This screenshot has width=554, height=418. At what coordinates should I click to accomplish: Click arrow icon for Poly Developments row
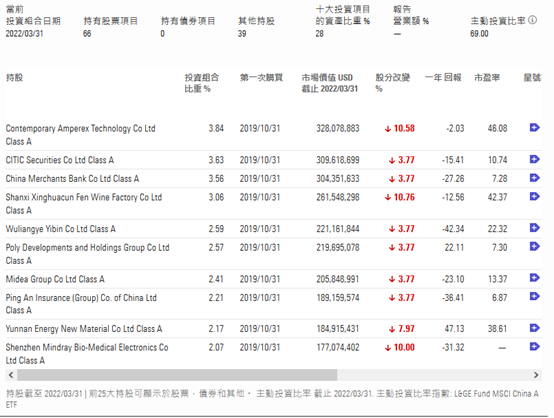tap(535, 246)
